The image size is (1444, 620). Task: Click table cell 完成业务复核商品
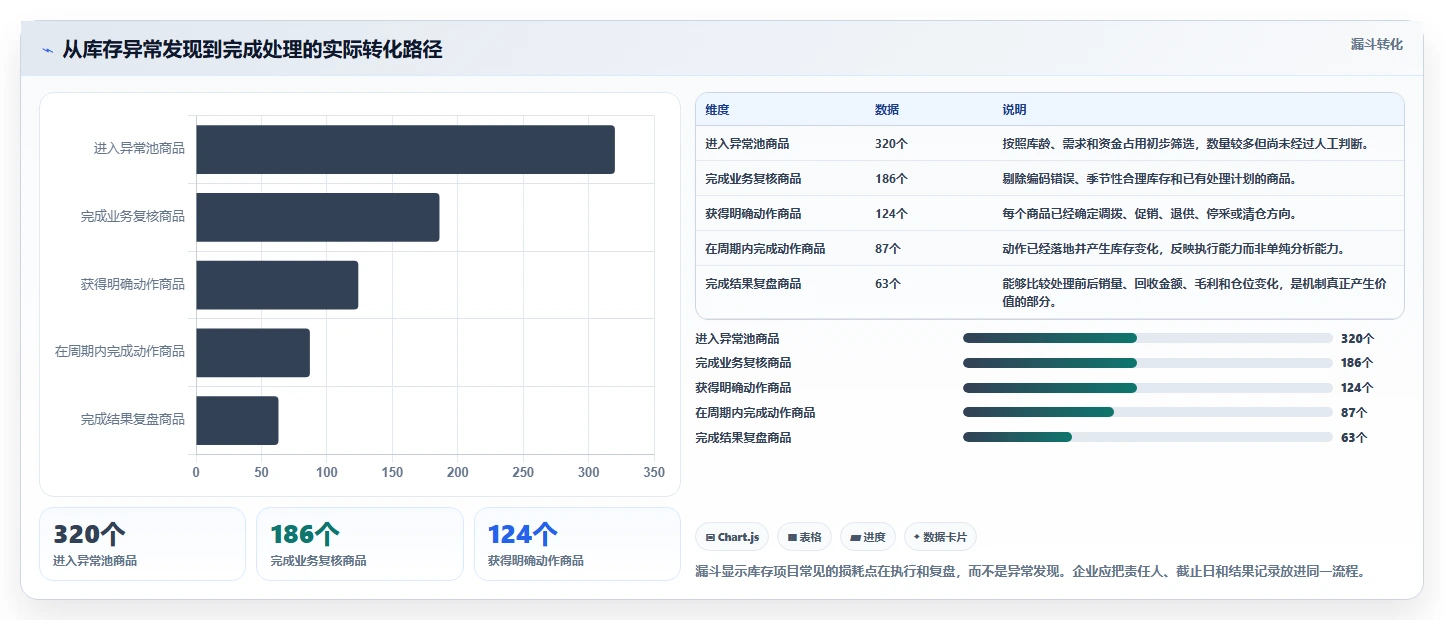(753, 179)
